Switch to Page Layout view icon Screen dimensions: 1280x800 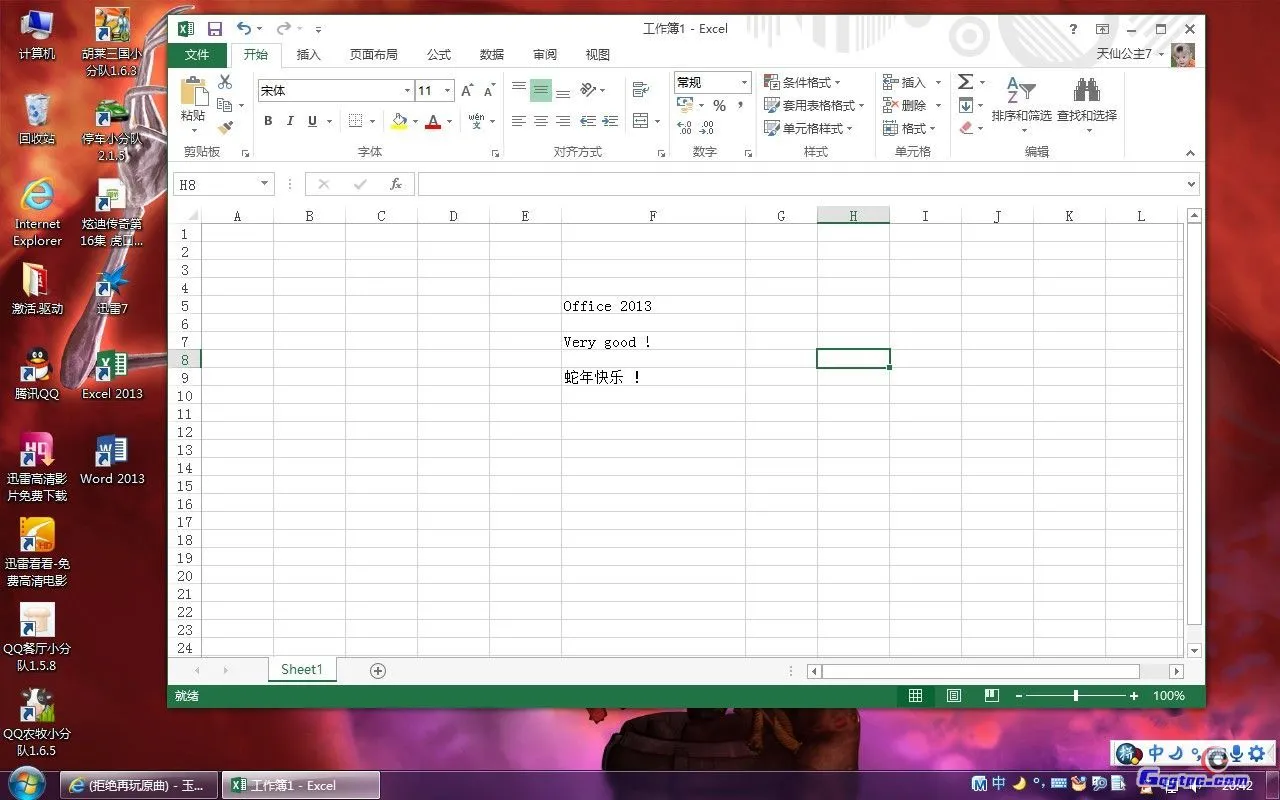tap(953, 695)
